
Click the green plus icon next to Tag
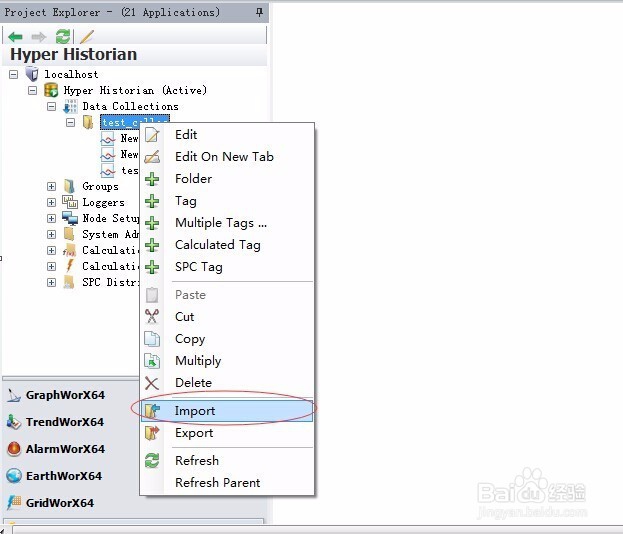point(152,201)
